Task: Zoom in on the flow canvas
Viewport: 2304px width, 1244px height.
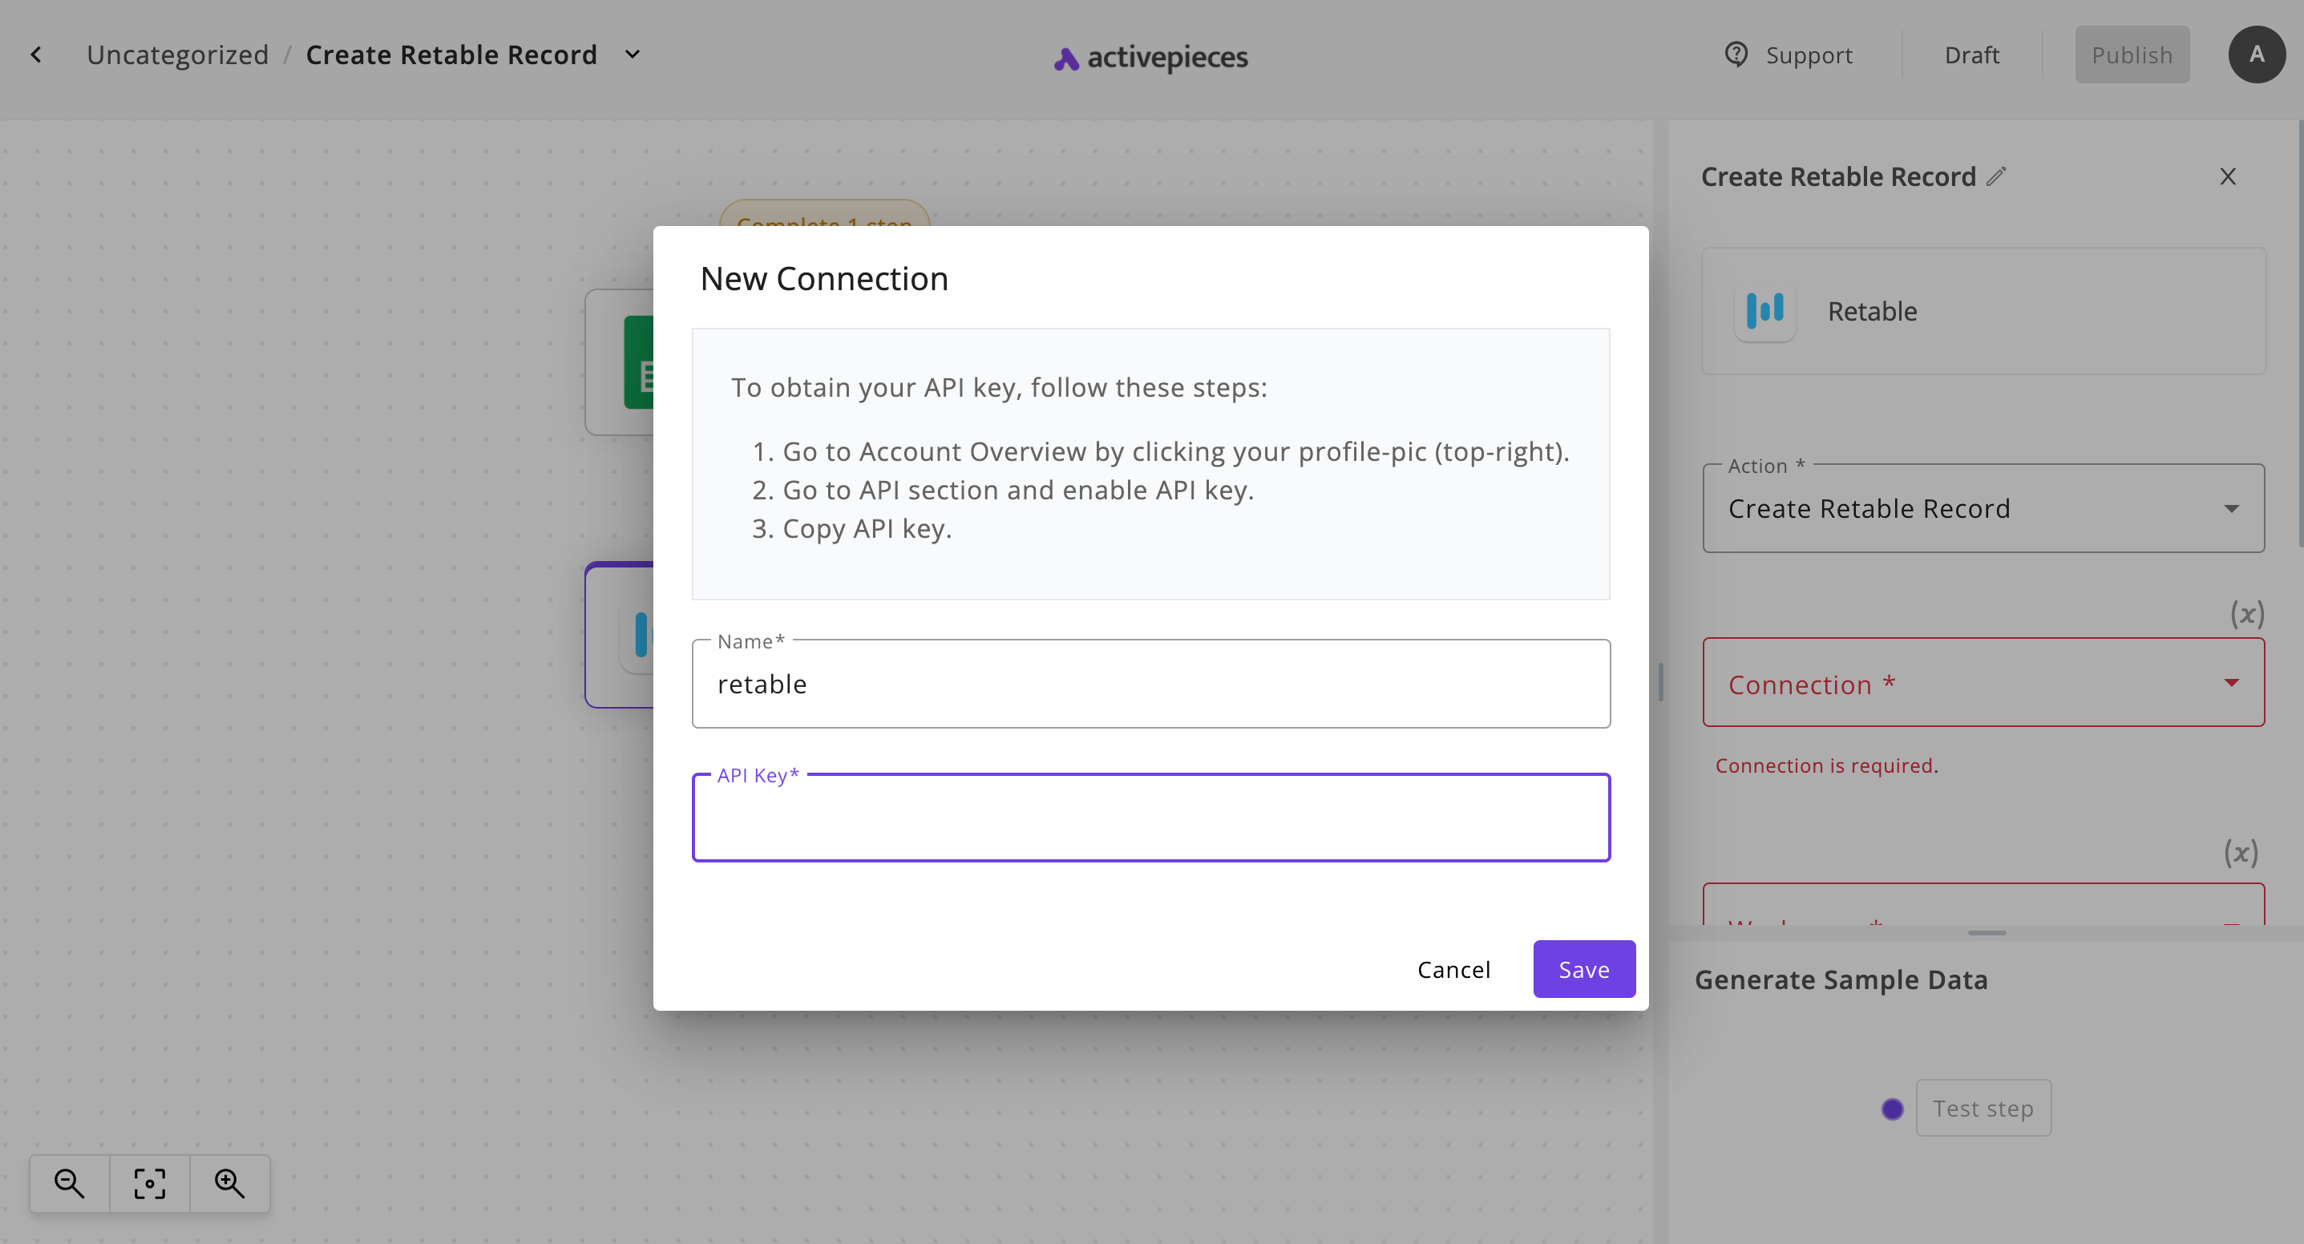Action: [230, 1183]
